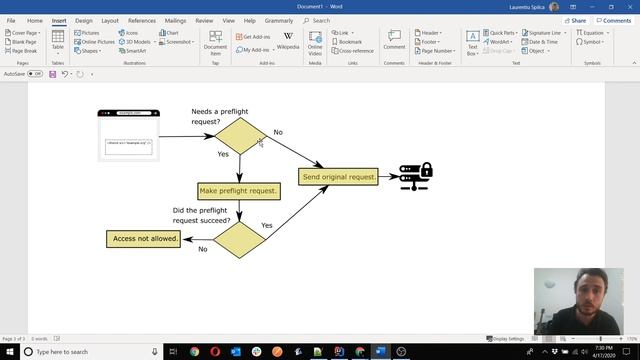Click the Share button
Screen dimensions: 640x360
(575, 20)
